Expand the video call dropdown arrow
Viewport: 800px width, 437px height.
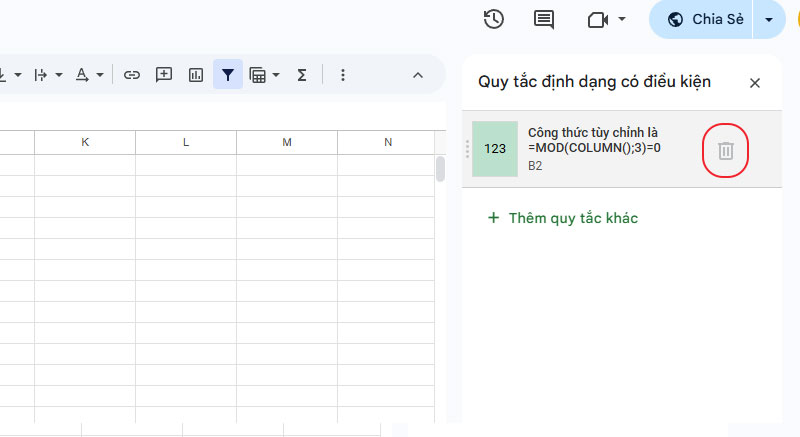point(622,19)
